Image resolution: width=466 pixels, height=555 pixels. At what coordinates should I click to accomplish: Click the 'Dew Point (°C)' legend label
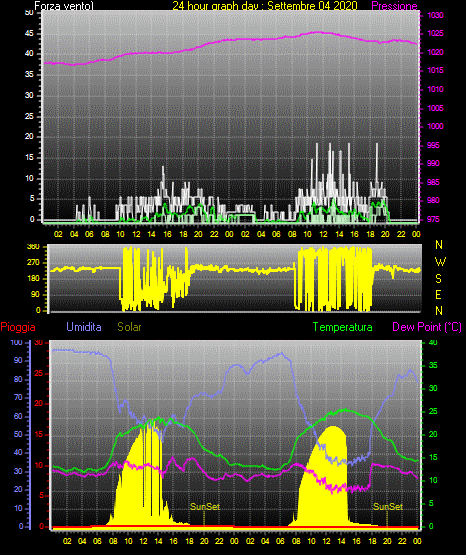[x=427, y=327]
